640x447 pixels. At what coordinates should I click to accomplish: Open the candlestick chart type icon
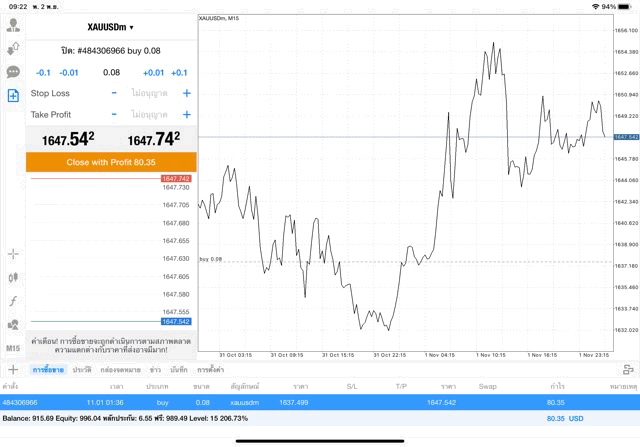click(x=13, y=278)
